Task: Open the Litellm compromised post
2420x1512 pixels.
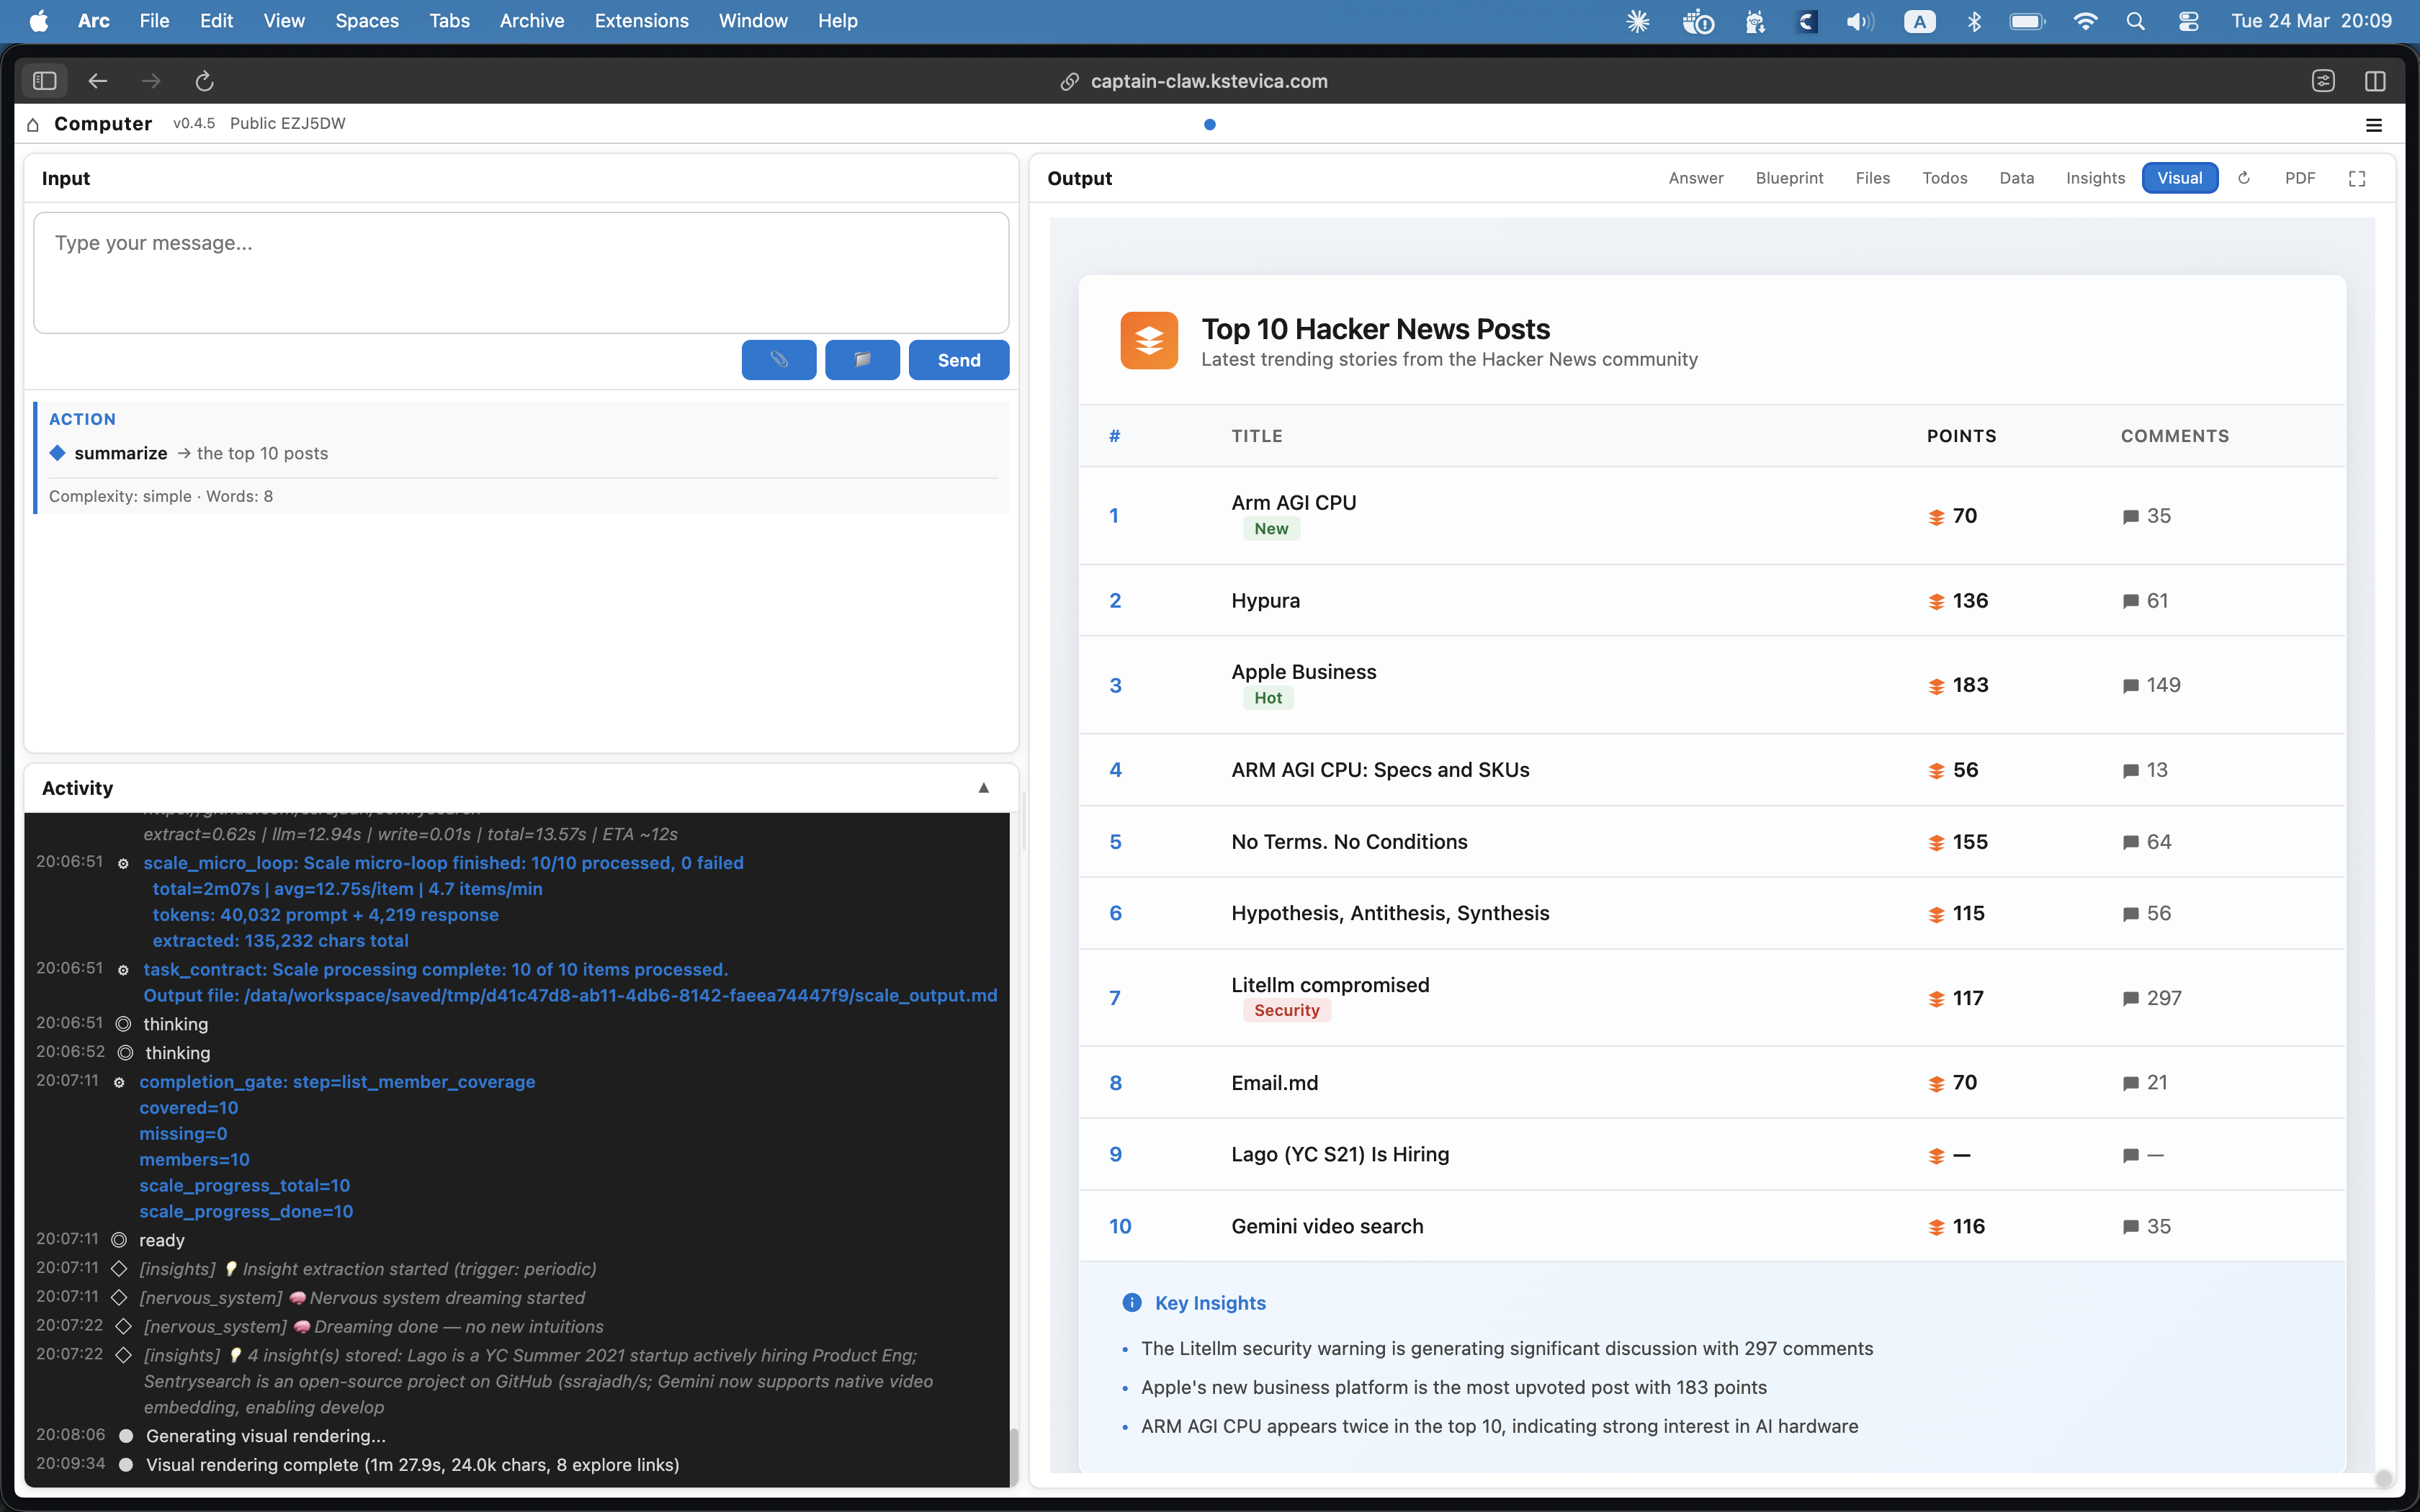Action: click(x=1330, y=985)
